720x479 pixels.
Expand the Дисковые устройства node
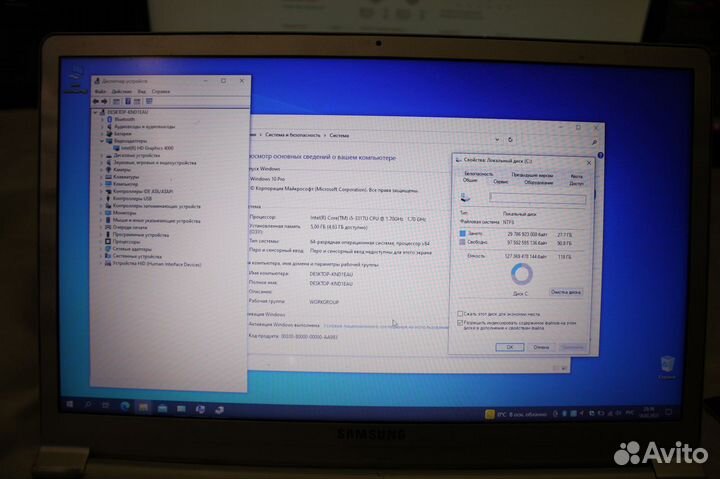click(x=101, y=156)
